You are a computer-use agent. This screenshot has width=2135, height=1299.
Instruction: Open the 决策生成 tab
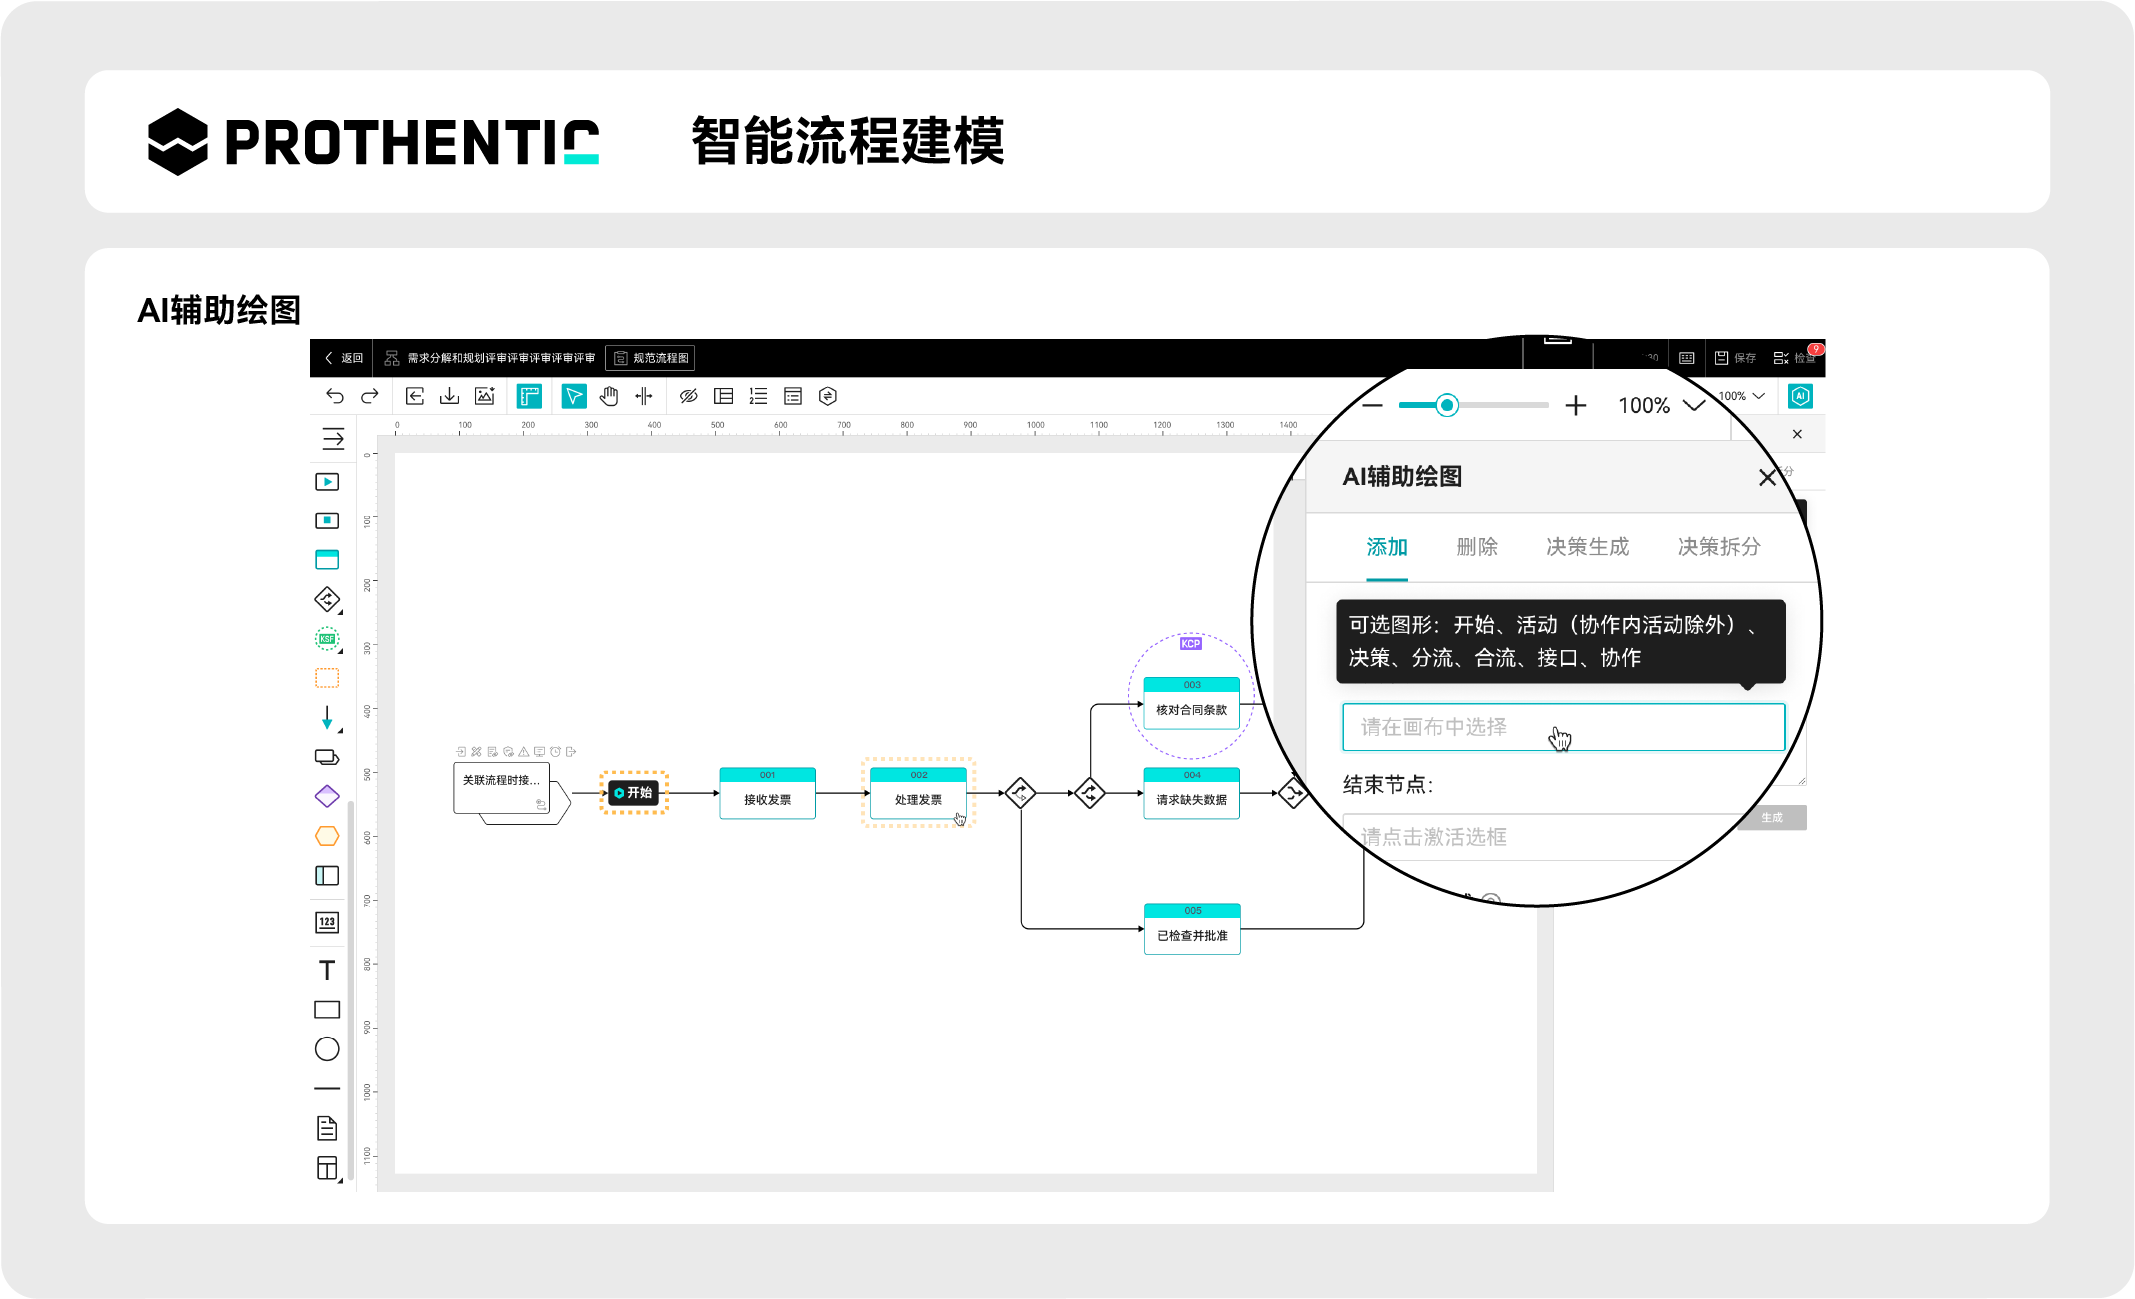coord(1587,547)
